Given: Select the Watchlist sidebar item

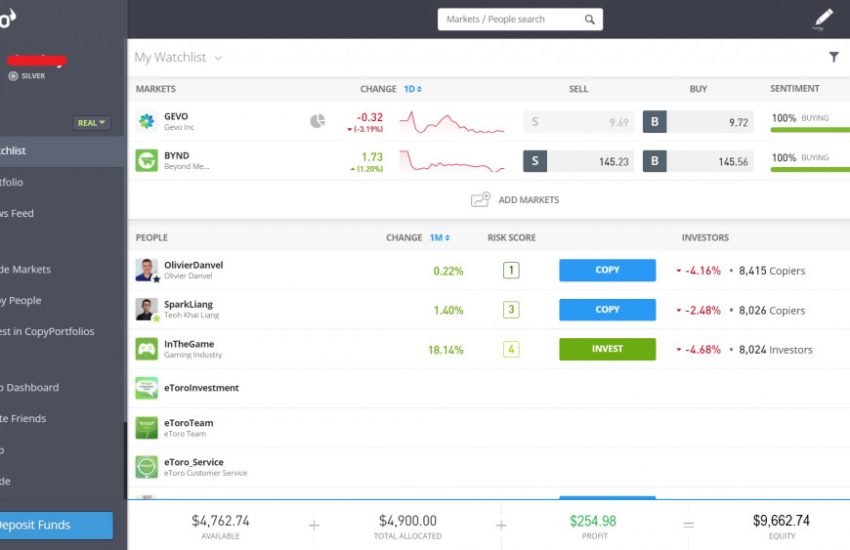Looking at the screenshot, I should 63,151.
